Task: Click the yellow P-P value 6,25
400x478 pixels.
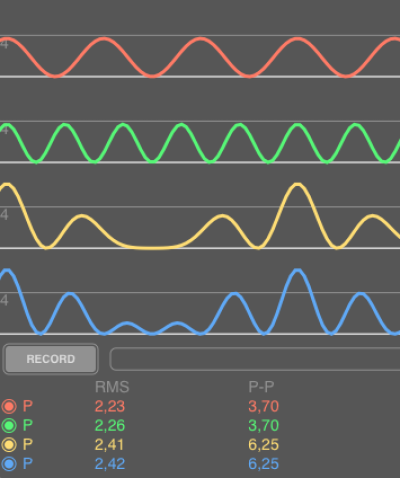Action: 263,445
